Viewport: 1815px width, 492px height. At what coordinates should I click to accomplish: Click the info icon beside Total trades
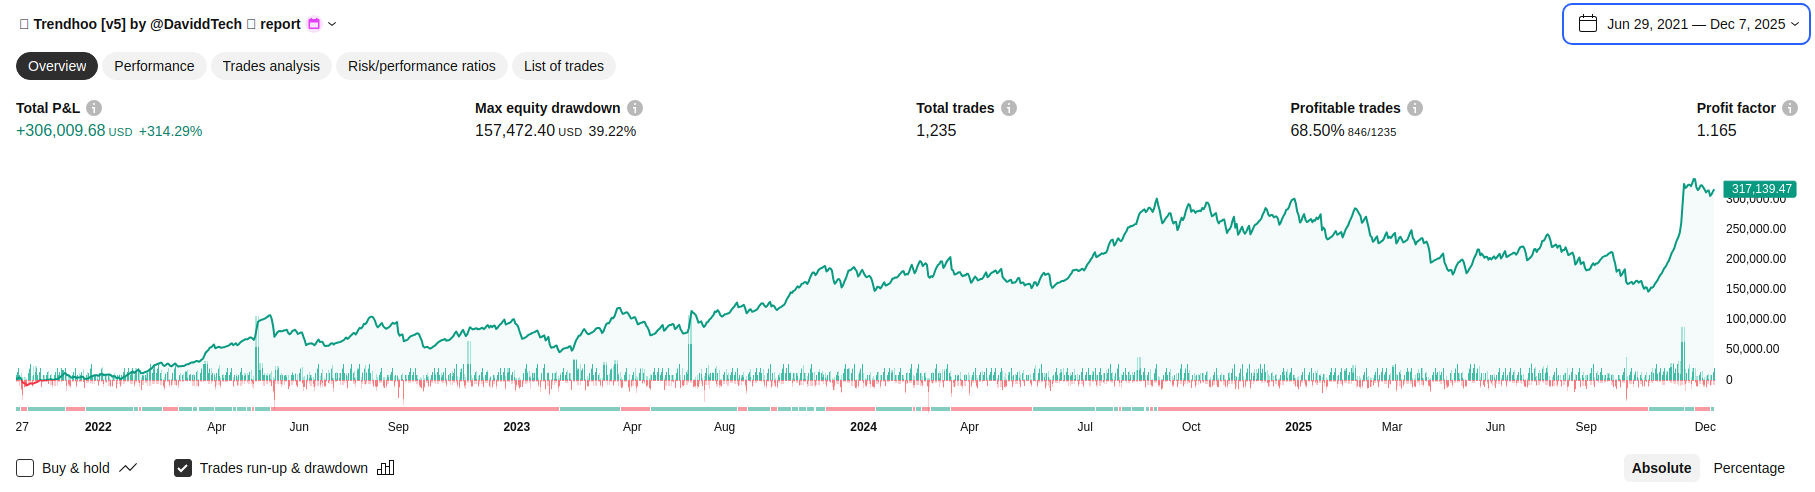pos(1009,108)
